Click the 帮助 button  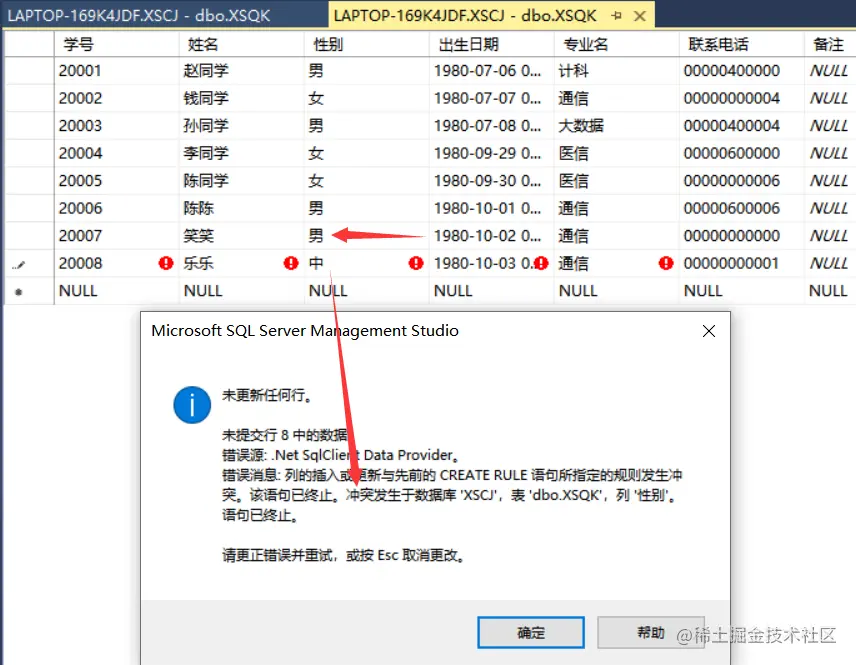[x=651, y=632]
